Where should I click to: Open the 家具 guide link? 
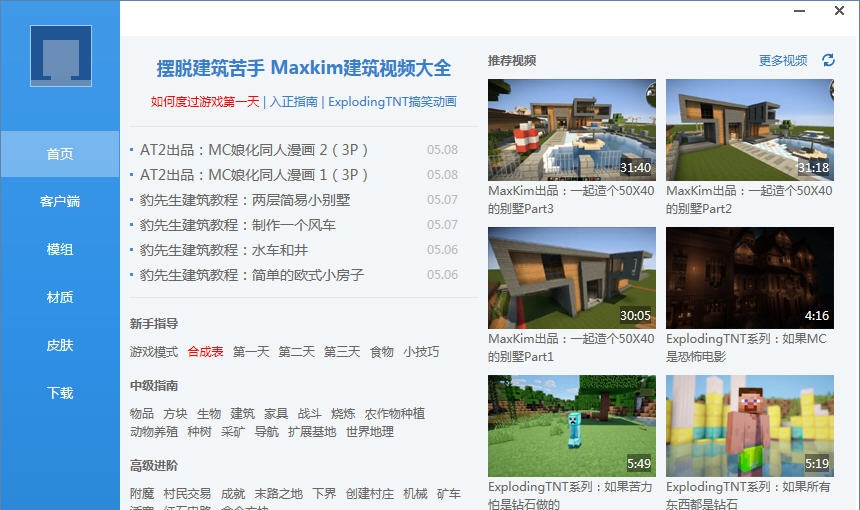coord(276,413)
